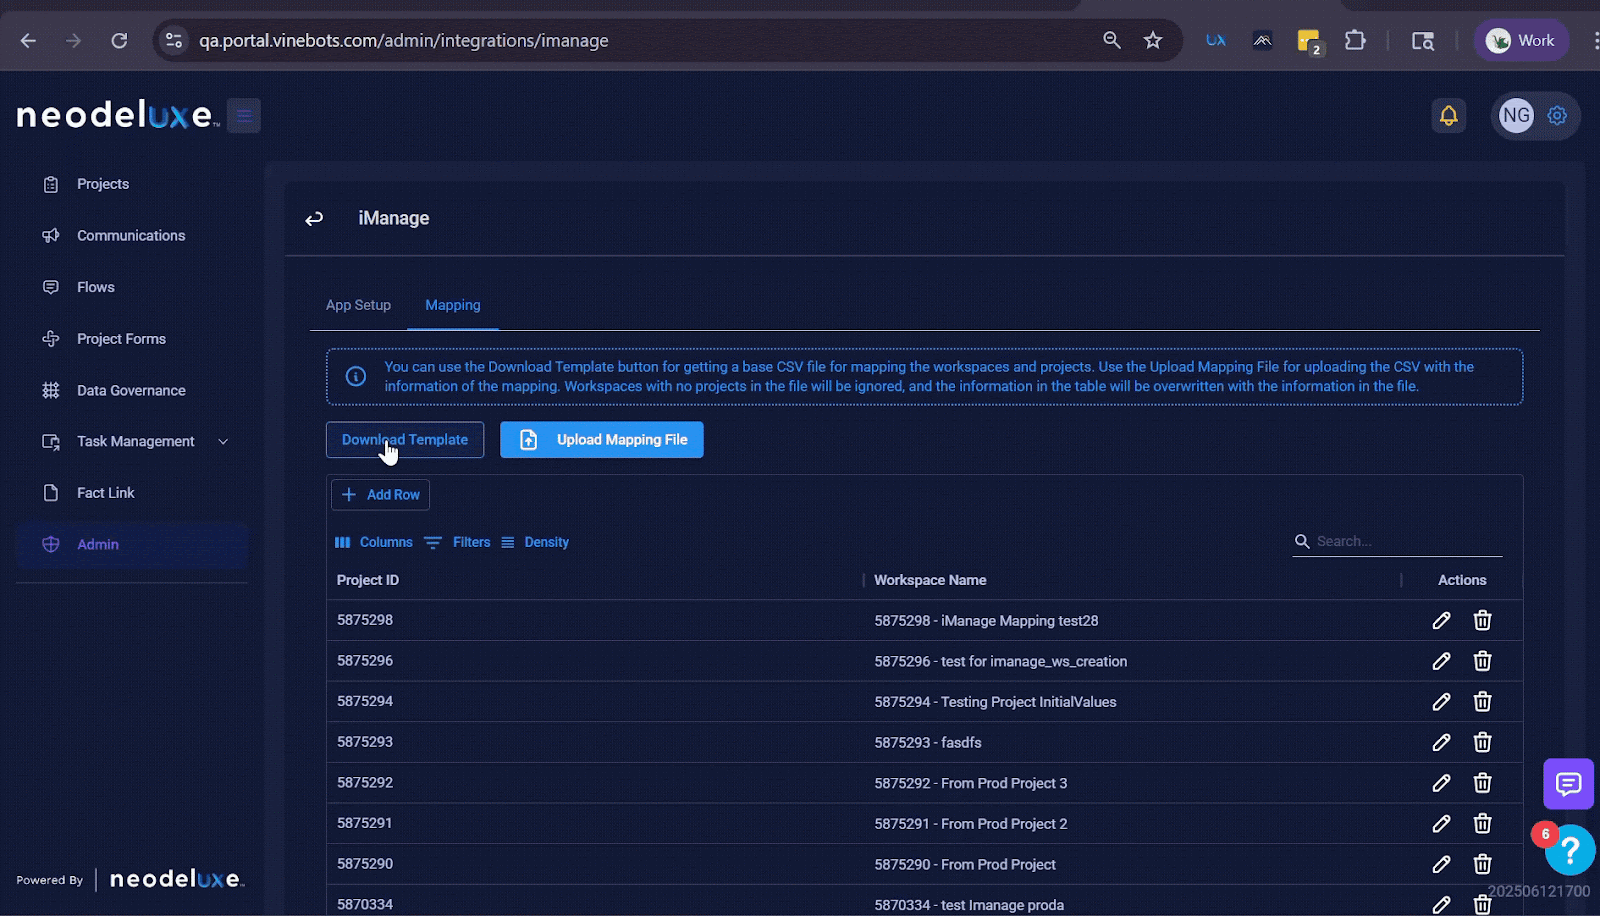This screenshot has width=1600, height=916.
Task: Open the yellow notes extension with badge 2
Action: pos(1309,41)
